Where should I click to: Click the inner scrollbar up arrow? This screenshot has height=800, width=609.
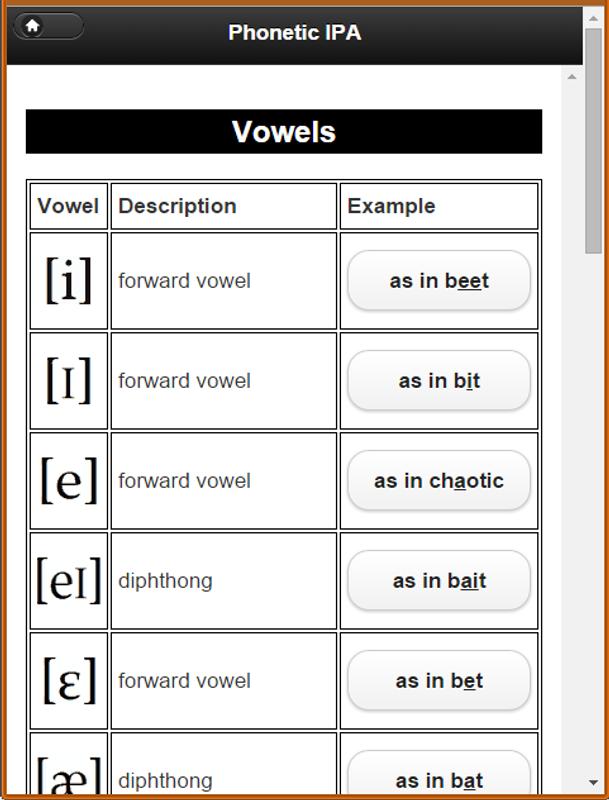pos(572,77)
